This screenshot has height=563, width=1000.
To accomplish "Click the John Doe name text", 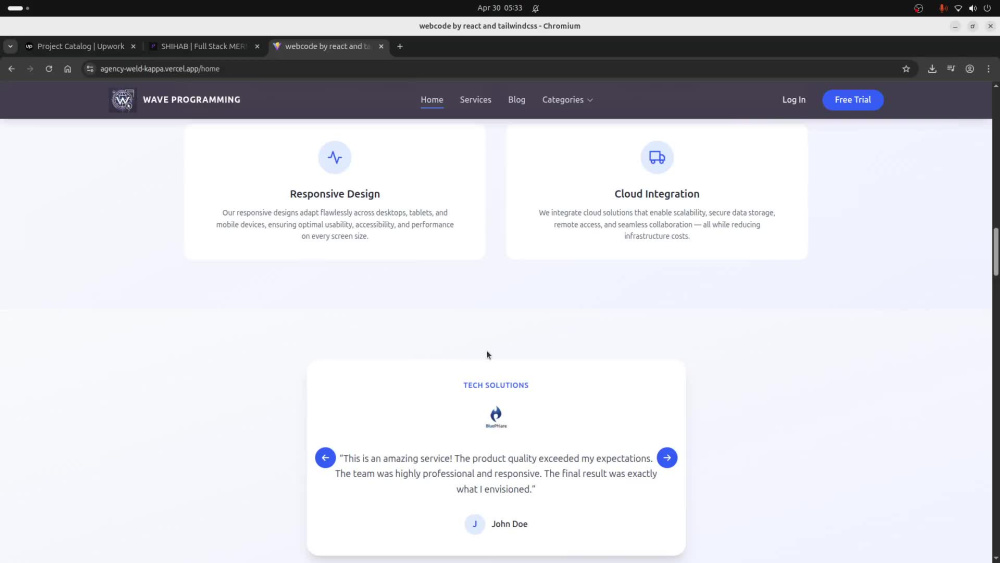I will click(x=510, y=524).
